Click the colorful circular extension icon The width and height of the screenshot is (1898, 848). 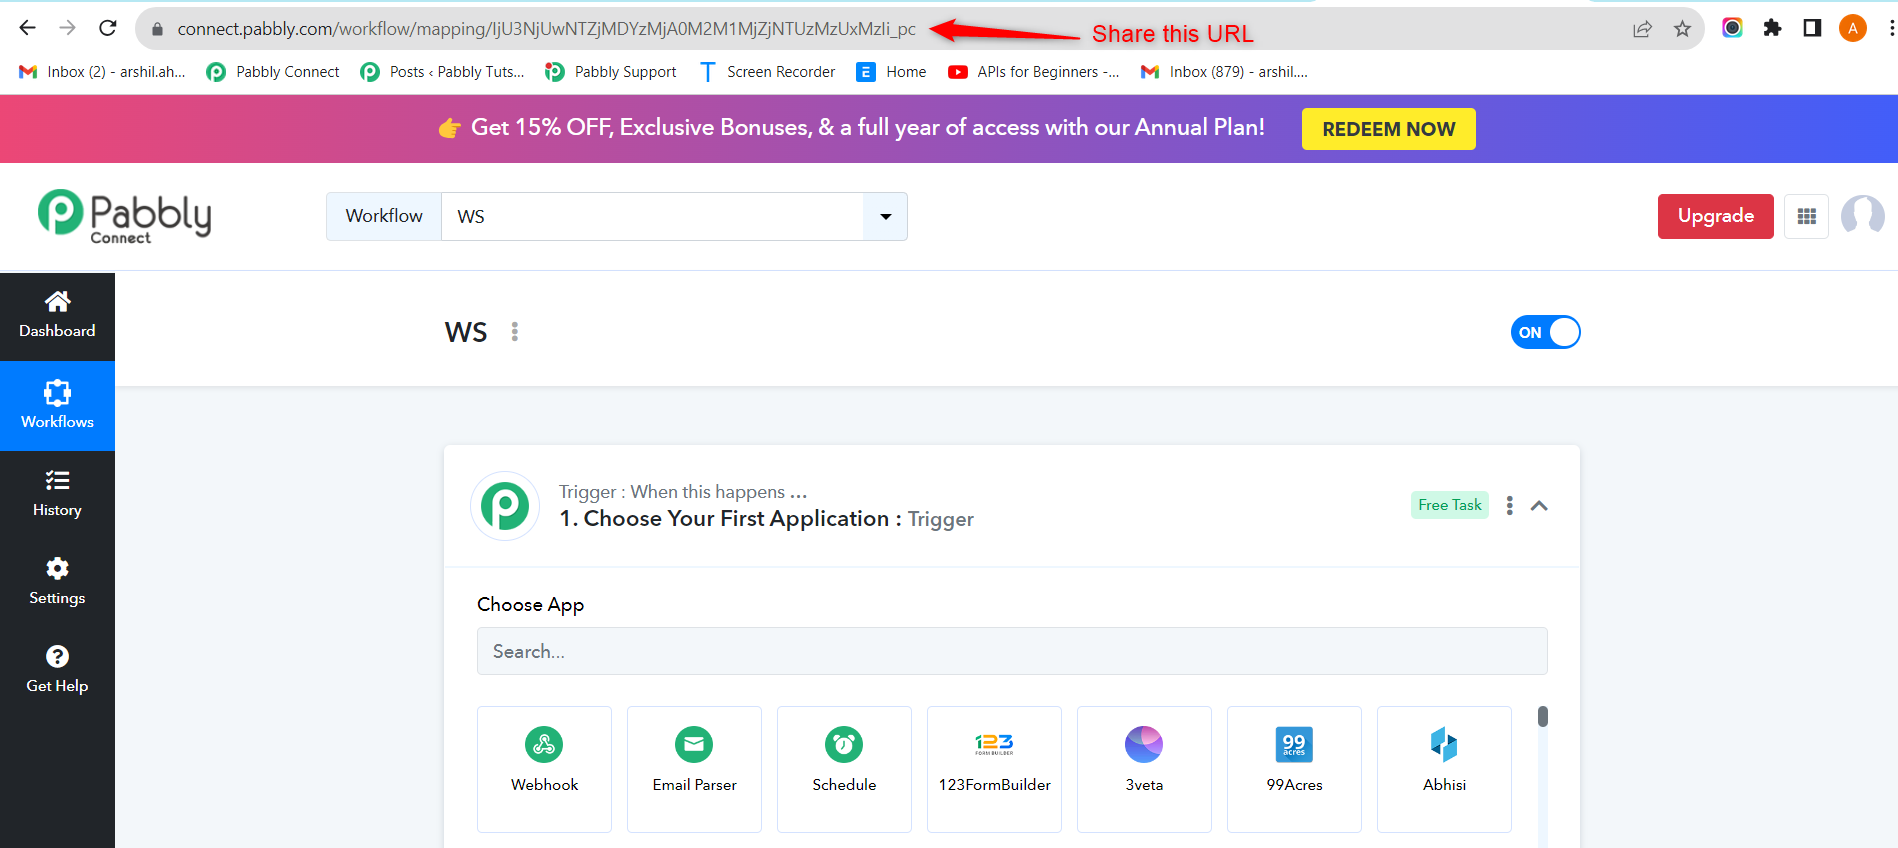tap(1732, 28)
